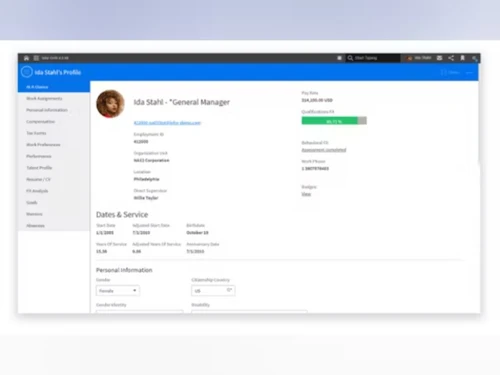Open the Gender dropdown showing Female
This screenshot has width=500, height=375.
[118, 291]
